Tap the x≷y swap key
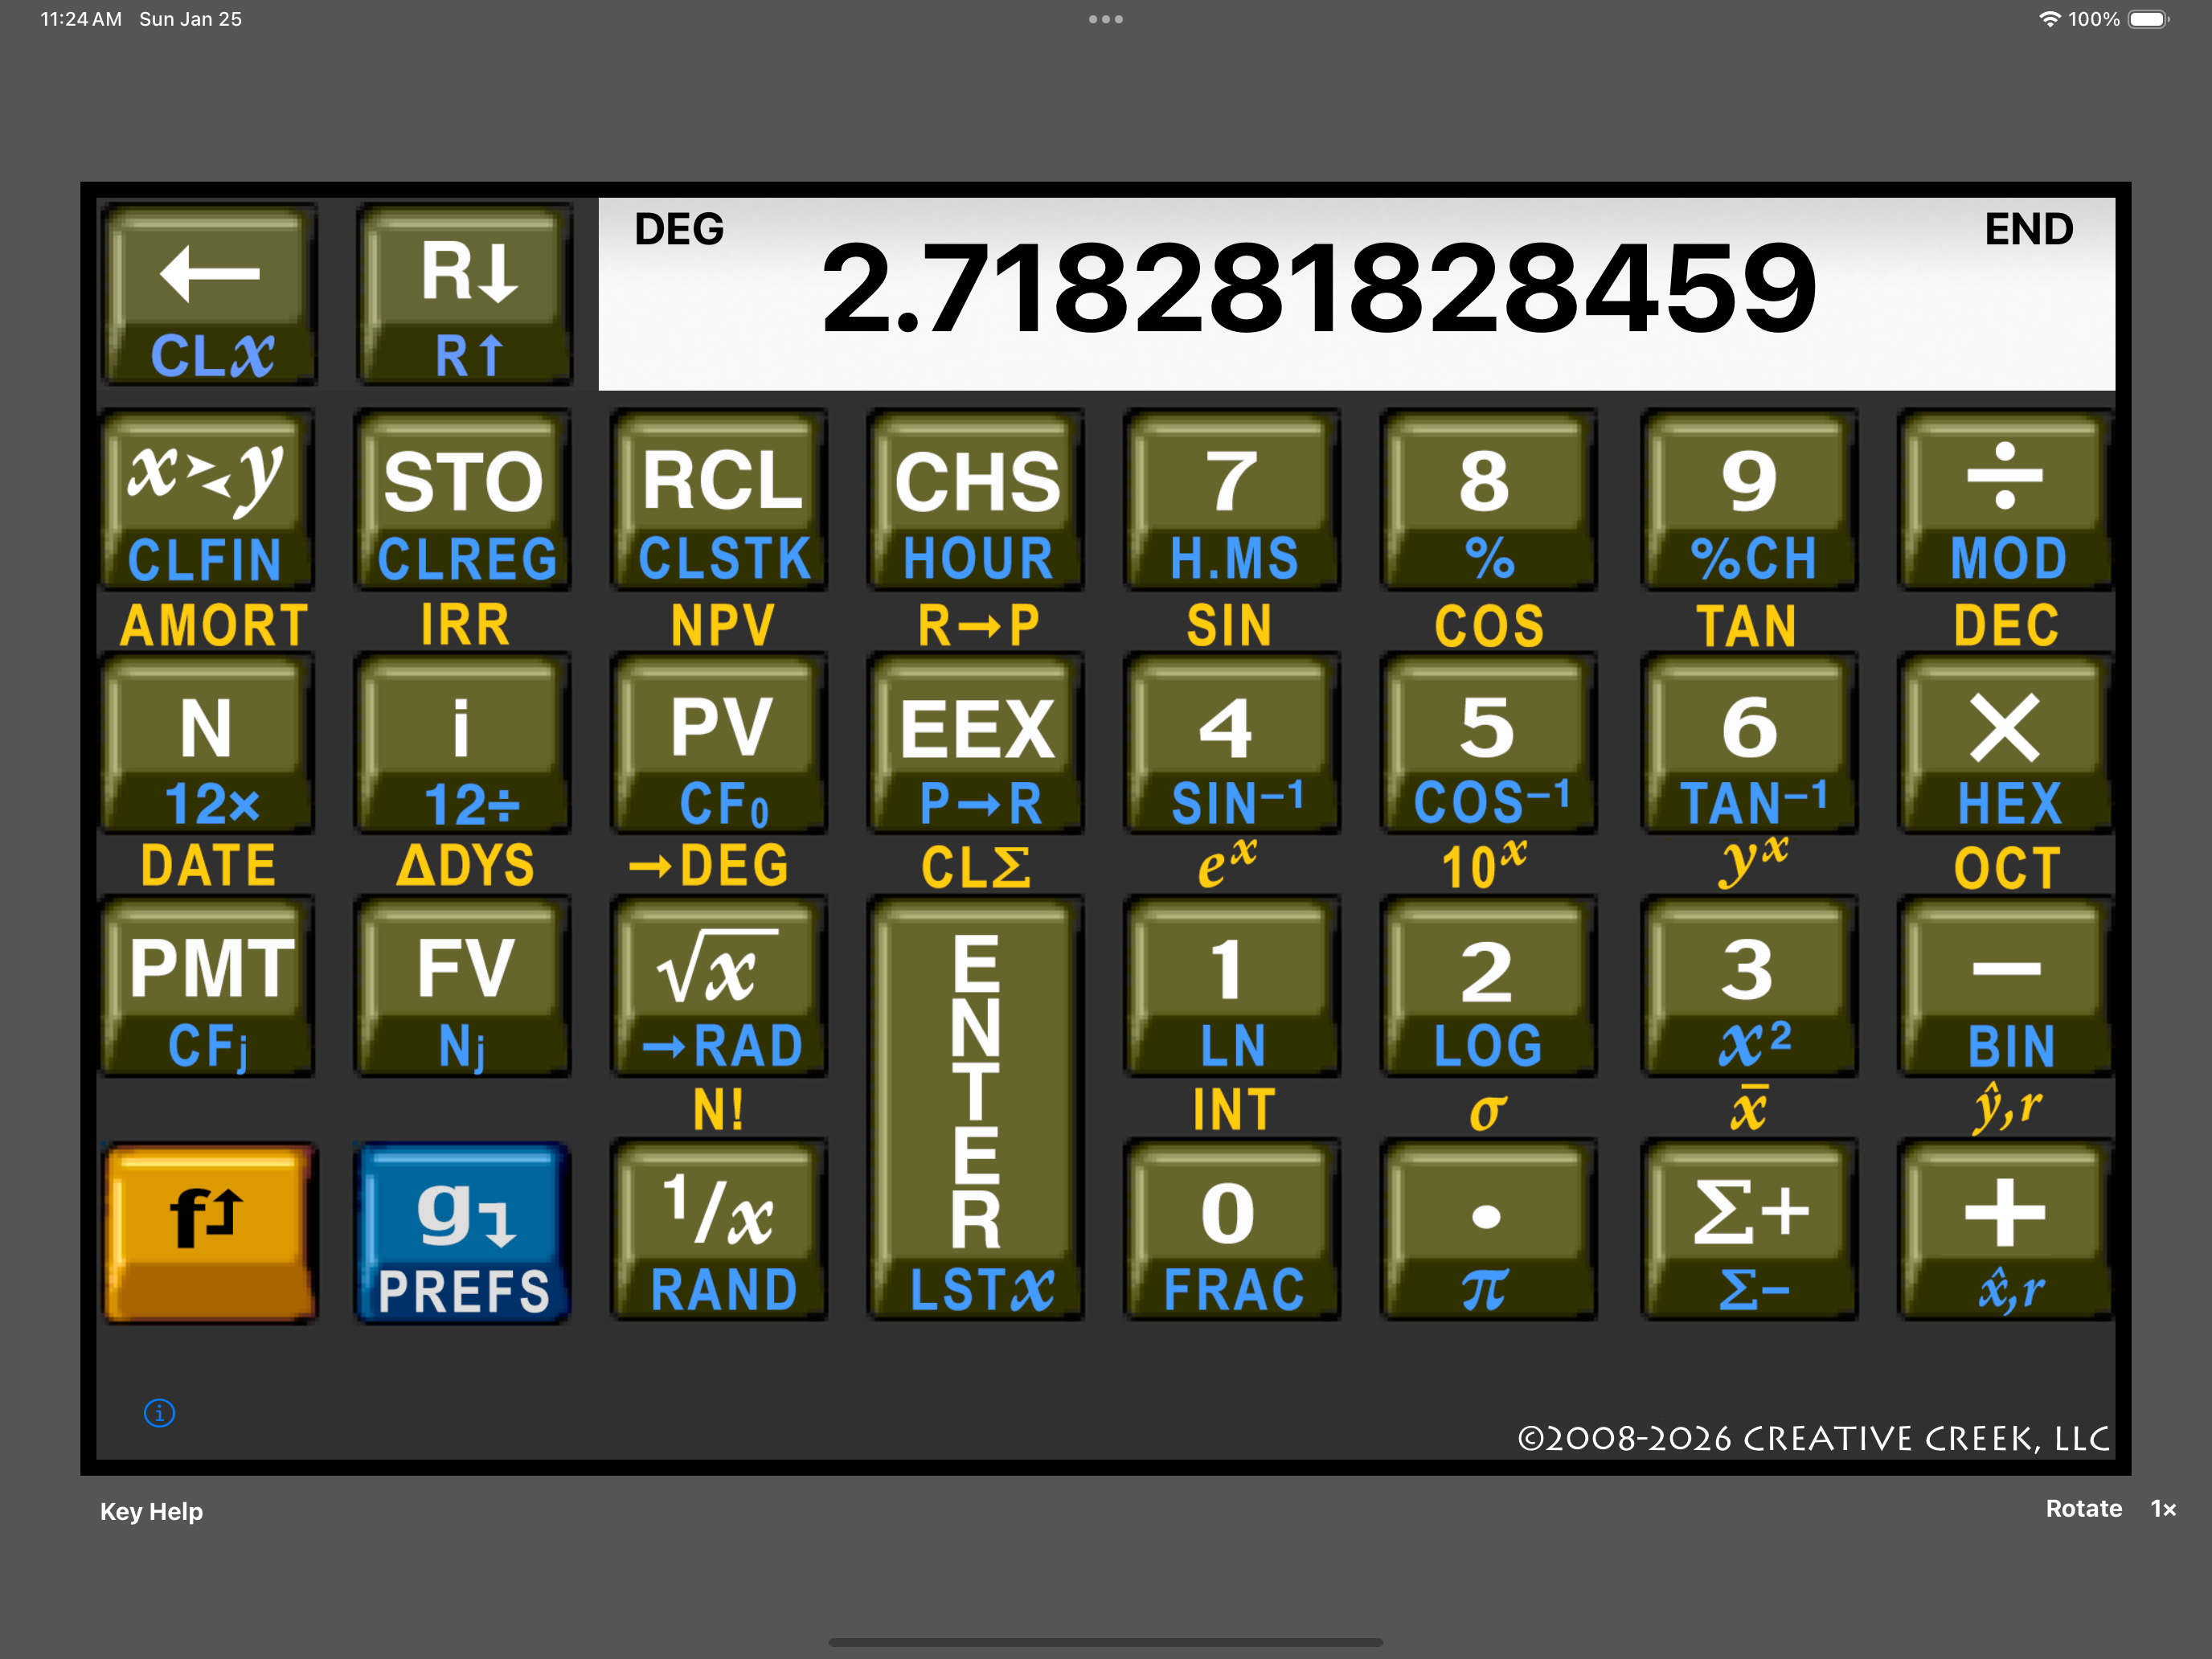 click(208, 500)
